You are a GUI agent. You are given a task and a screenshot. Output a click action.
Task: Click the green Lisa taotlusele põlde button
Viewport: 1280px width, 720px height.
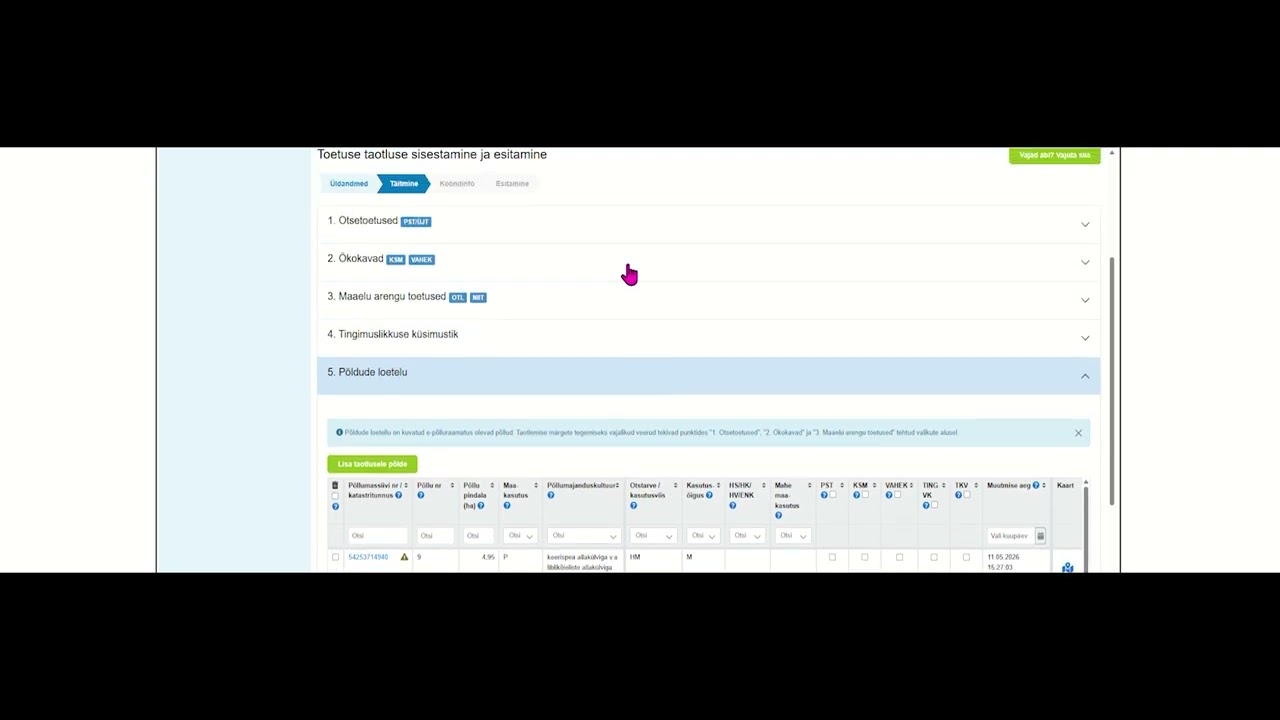point(372,464)
